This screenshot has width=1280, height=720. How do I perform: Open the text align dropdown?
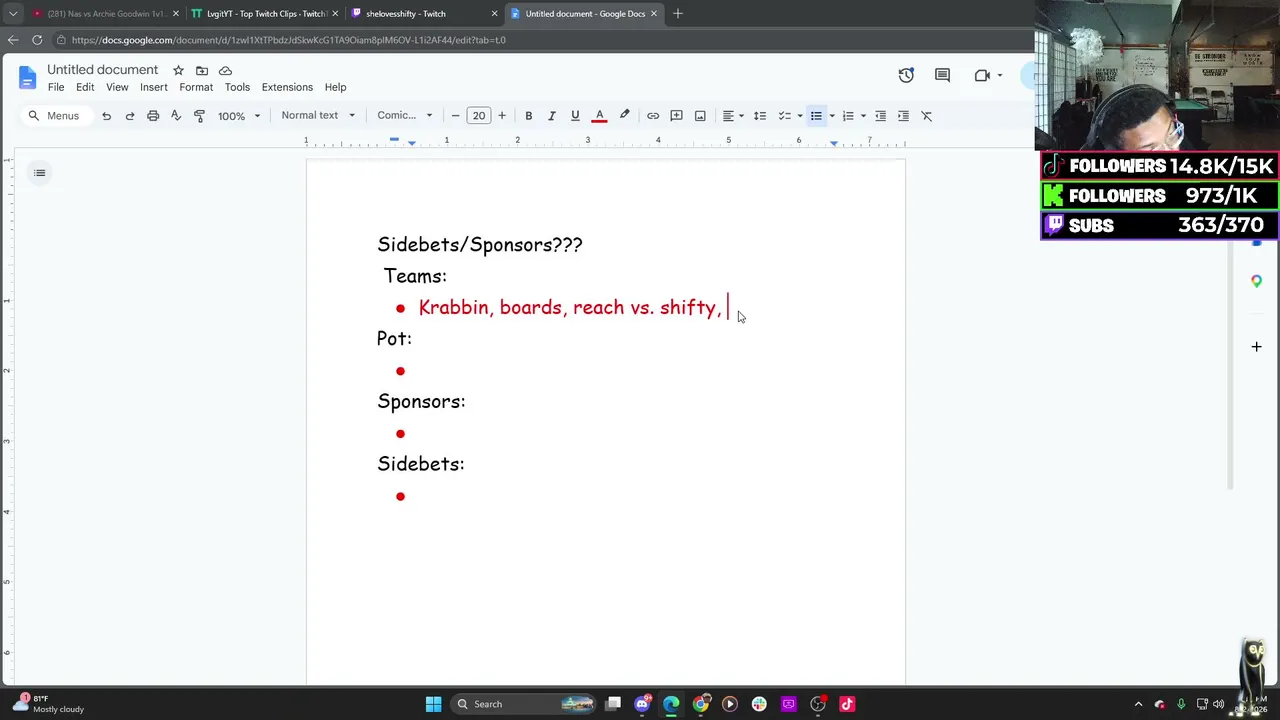[733, 116]
